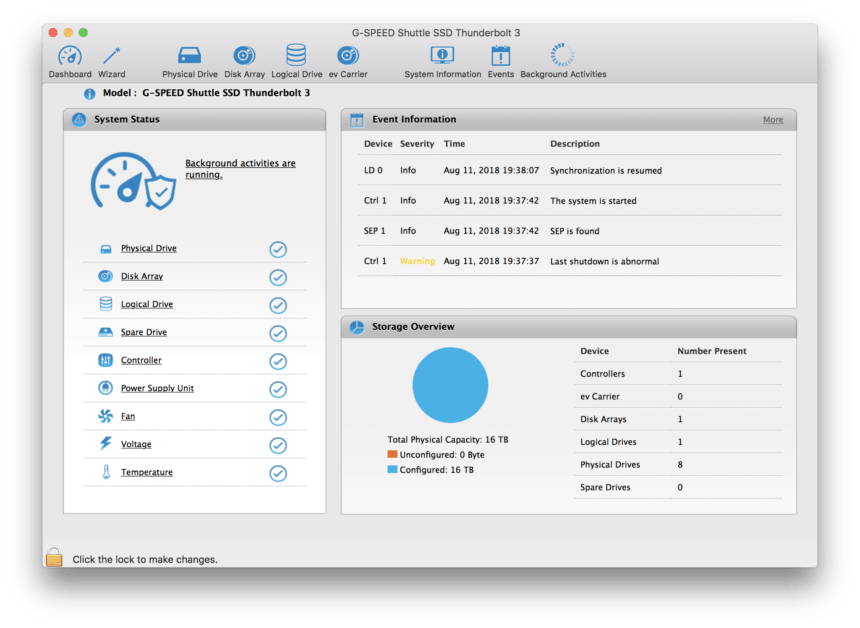This screenshot has height=628, width=860.
Task: Open 'Background activities are running' link
Action: point(240,169)
